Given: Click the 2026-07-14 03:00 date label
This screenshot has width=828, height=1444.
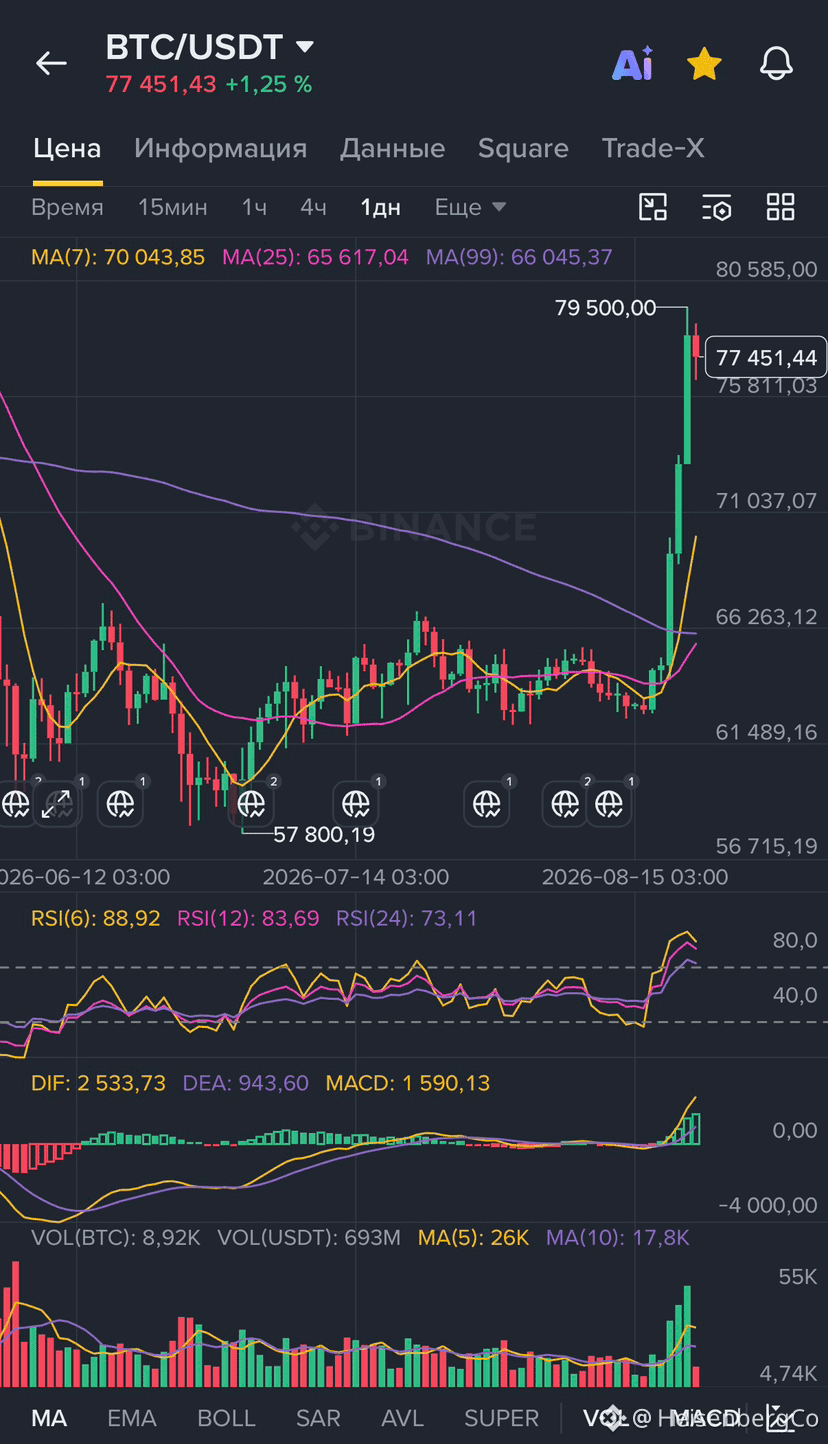Looking at the screenshot, I should [356, 877].
